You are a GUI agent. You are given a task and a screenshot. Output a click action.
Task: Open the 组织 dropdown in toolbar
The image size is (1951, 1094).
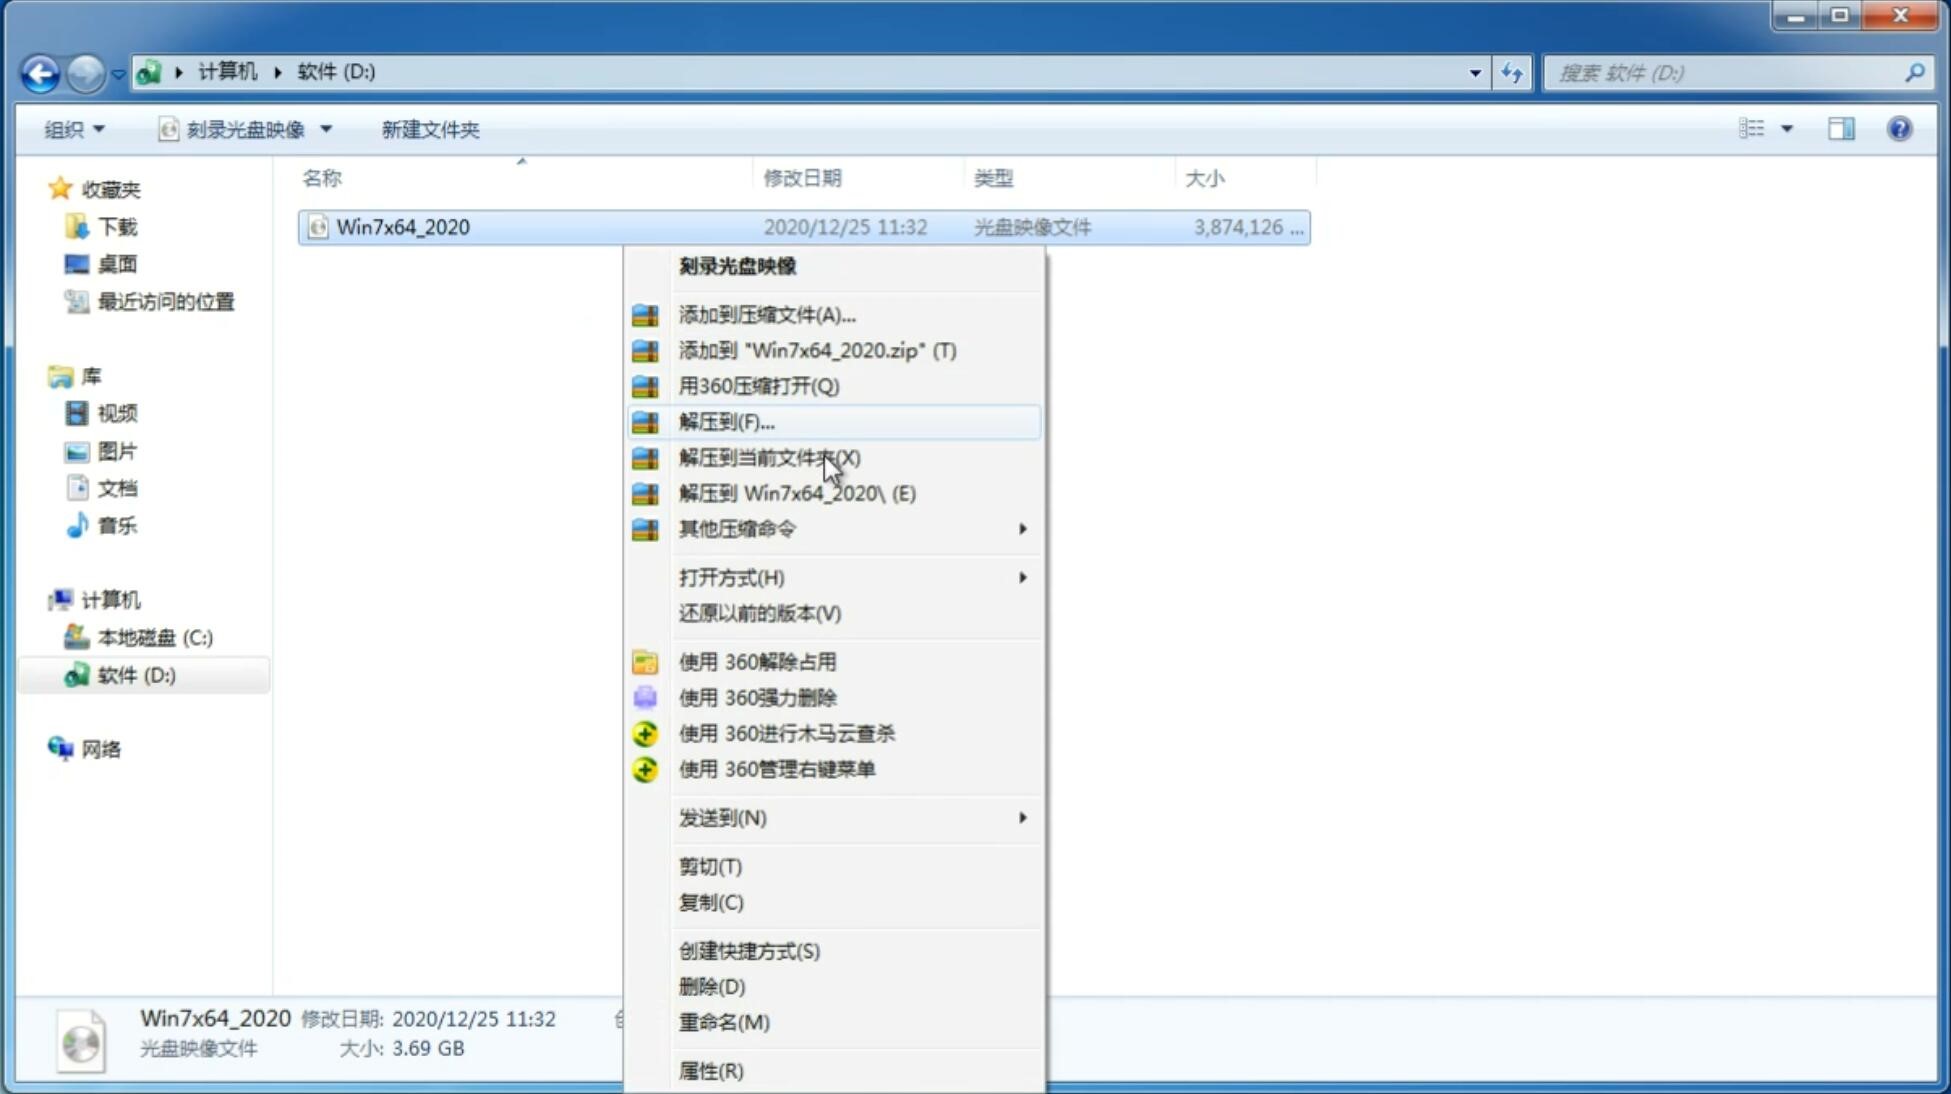(74, 129)
